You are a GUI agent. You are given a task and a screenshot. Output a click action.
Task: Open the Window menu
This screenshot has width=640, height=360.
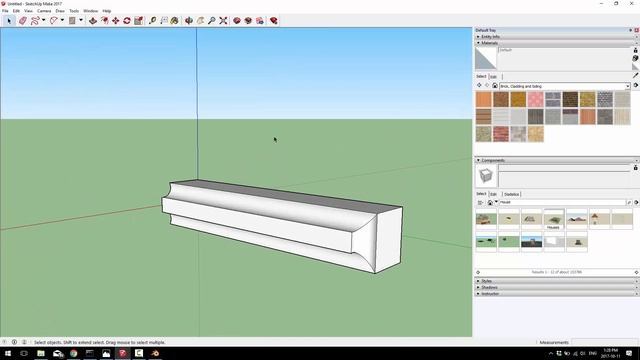pyautogui.click(x=91, y=11)
